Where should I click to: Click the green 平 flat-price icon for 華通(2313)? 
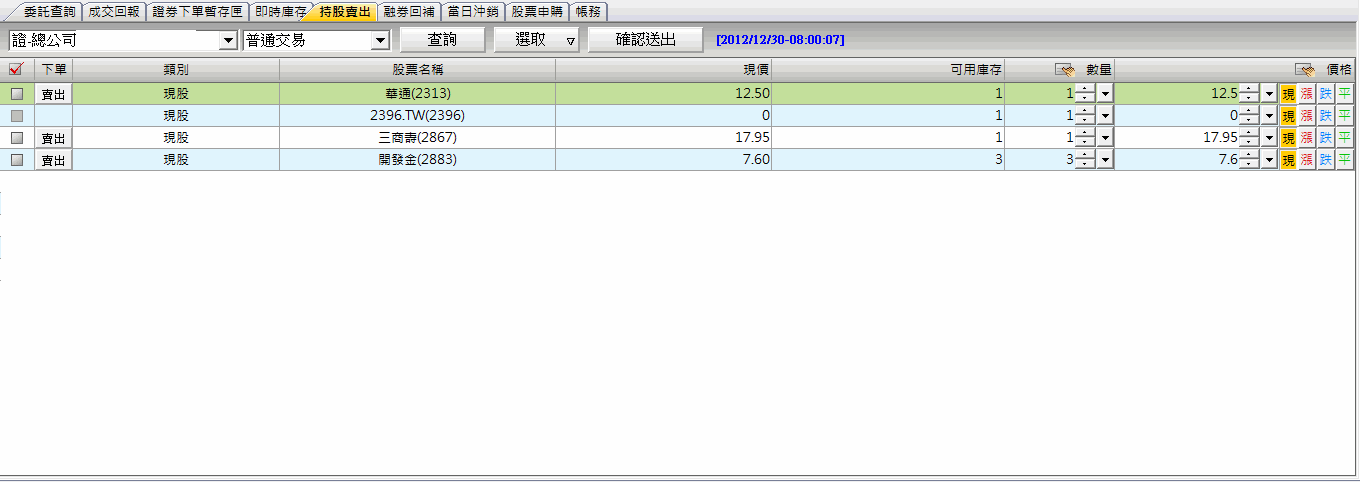pyautogui.click(x=1345, y=93)
